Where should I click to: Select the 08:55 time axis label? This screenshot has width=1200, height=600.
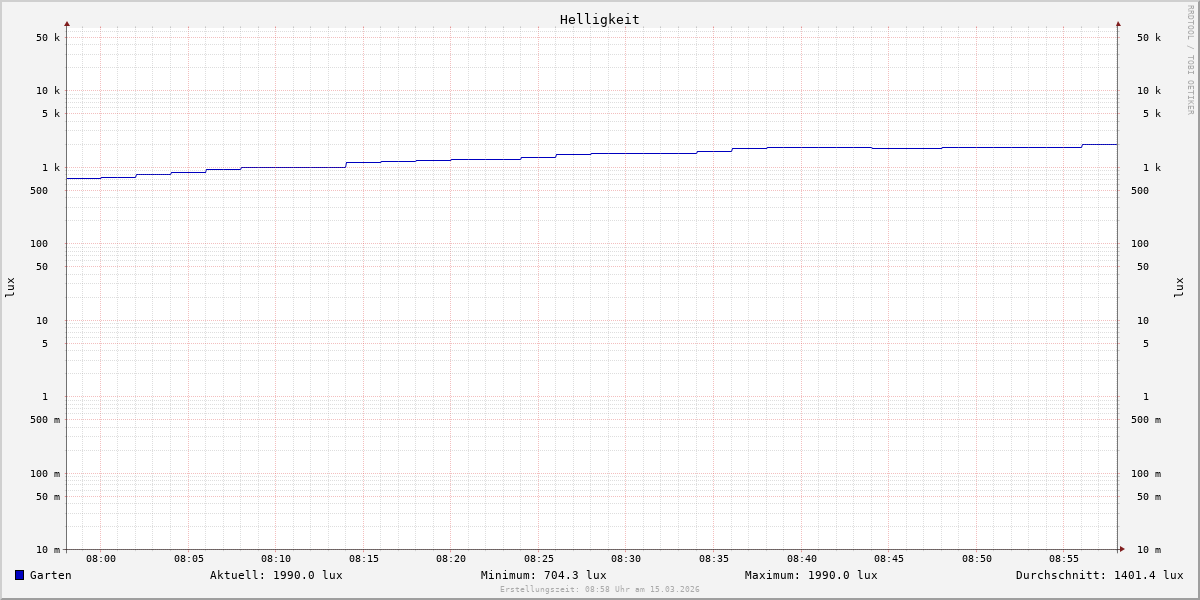(1064, 559)
